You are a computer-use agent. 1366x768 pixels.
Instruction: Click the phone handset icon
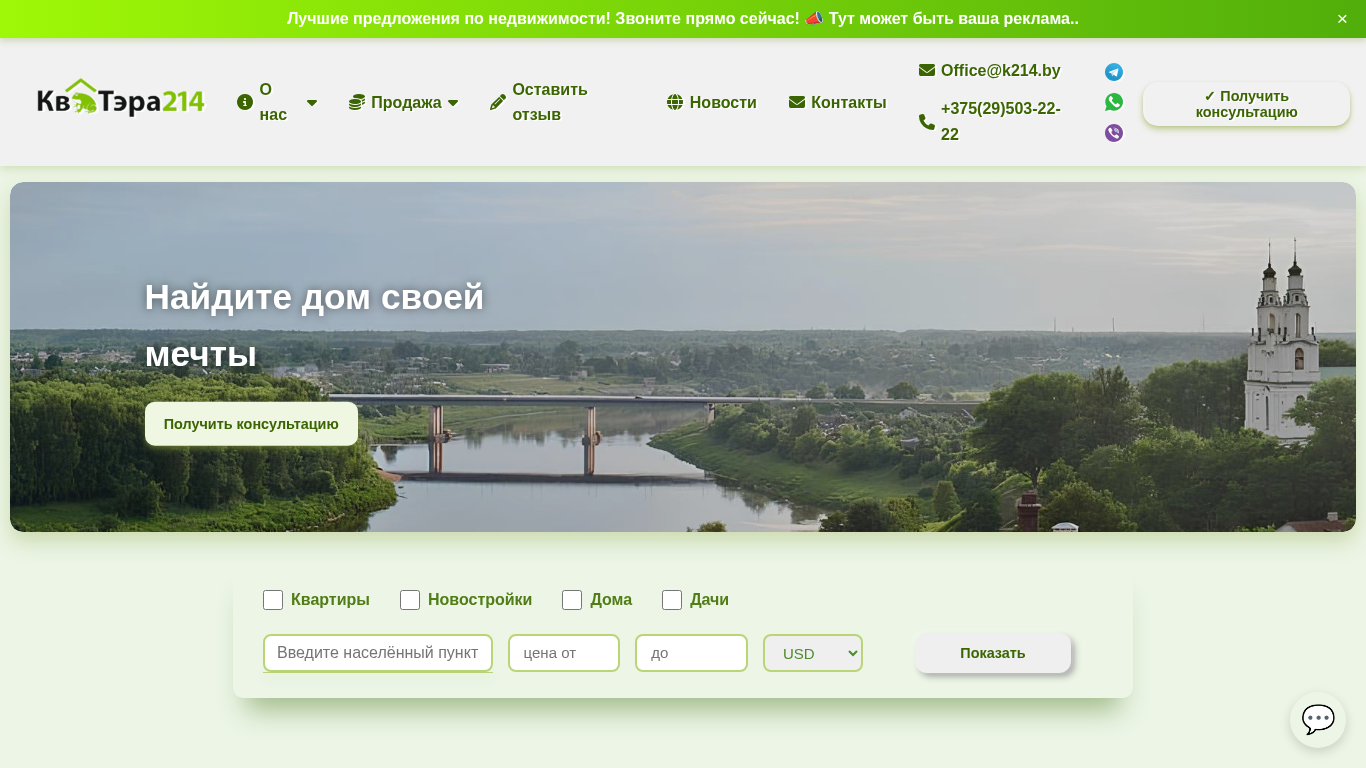[x=927, y=122]
